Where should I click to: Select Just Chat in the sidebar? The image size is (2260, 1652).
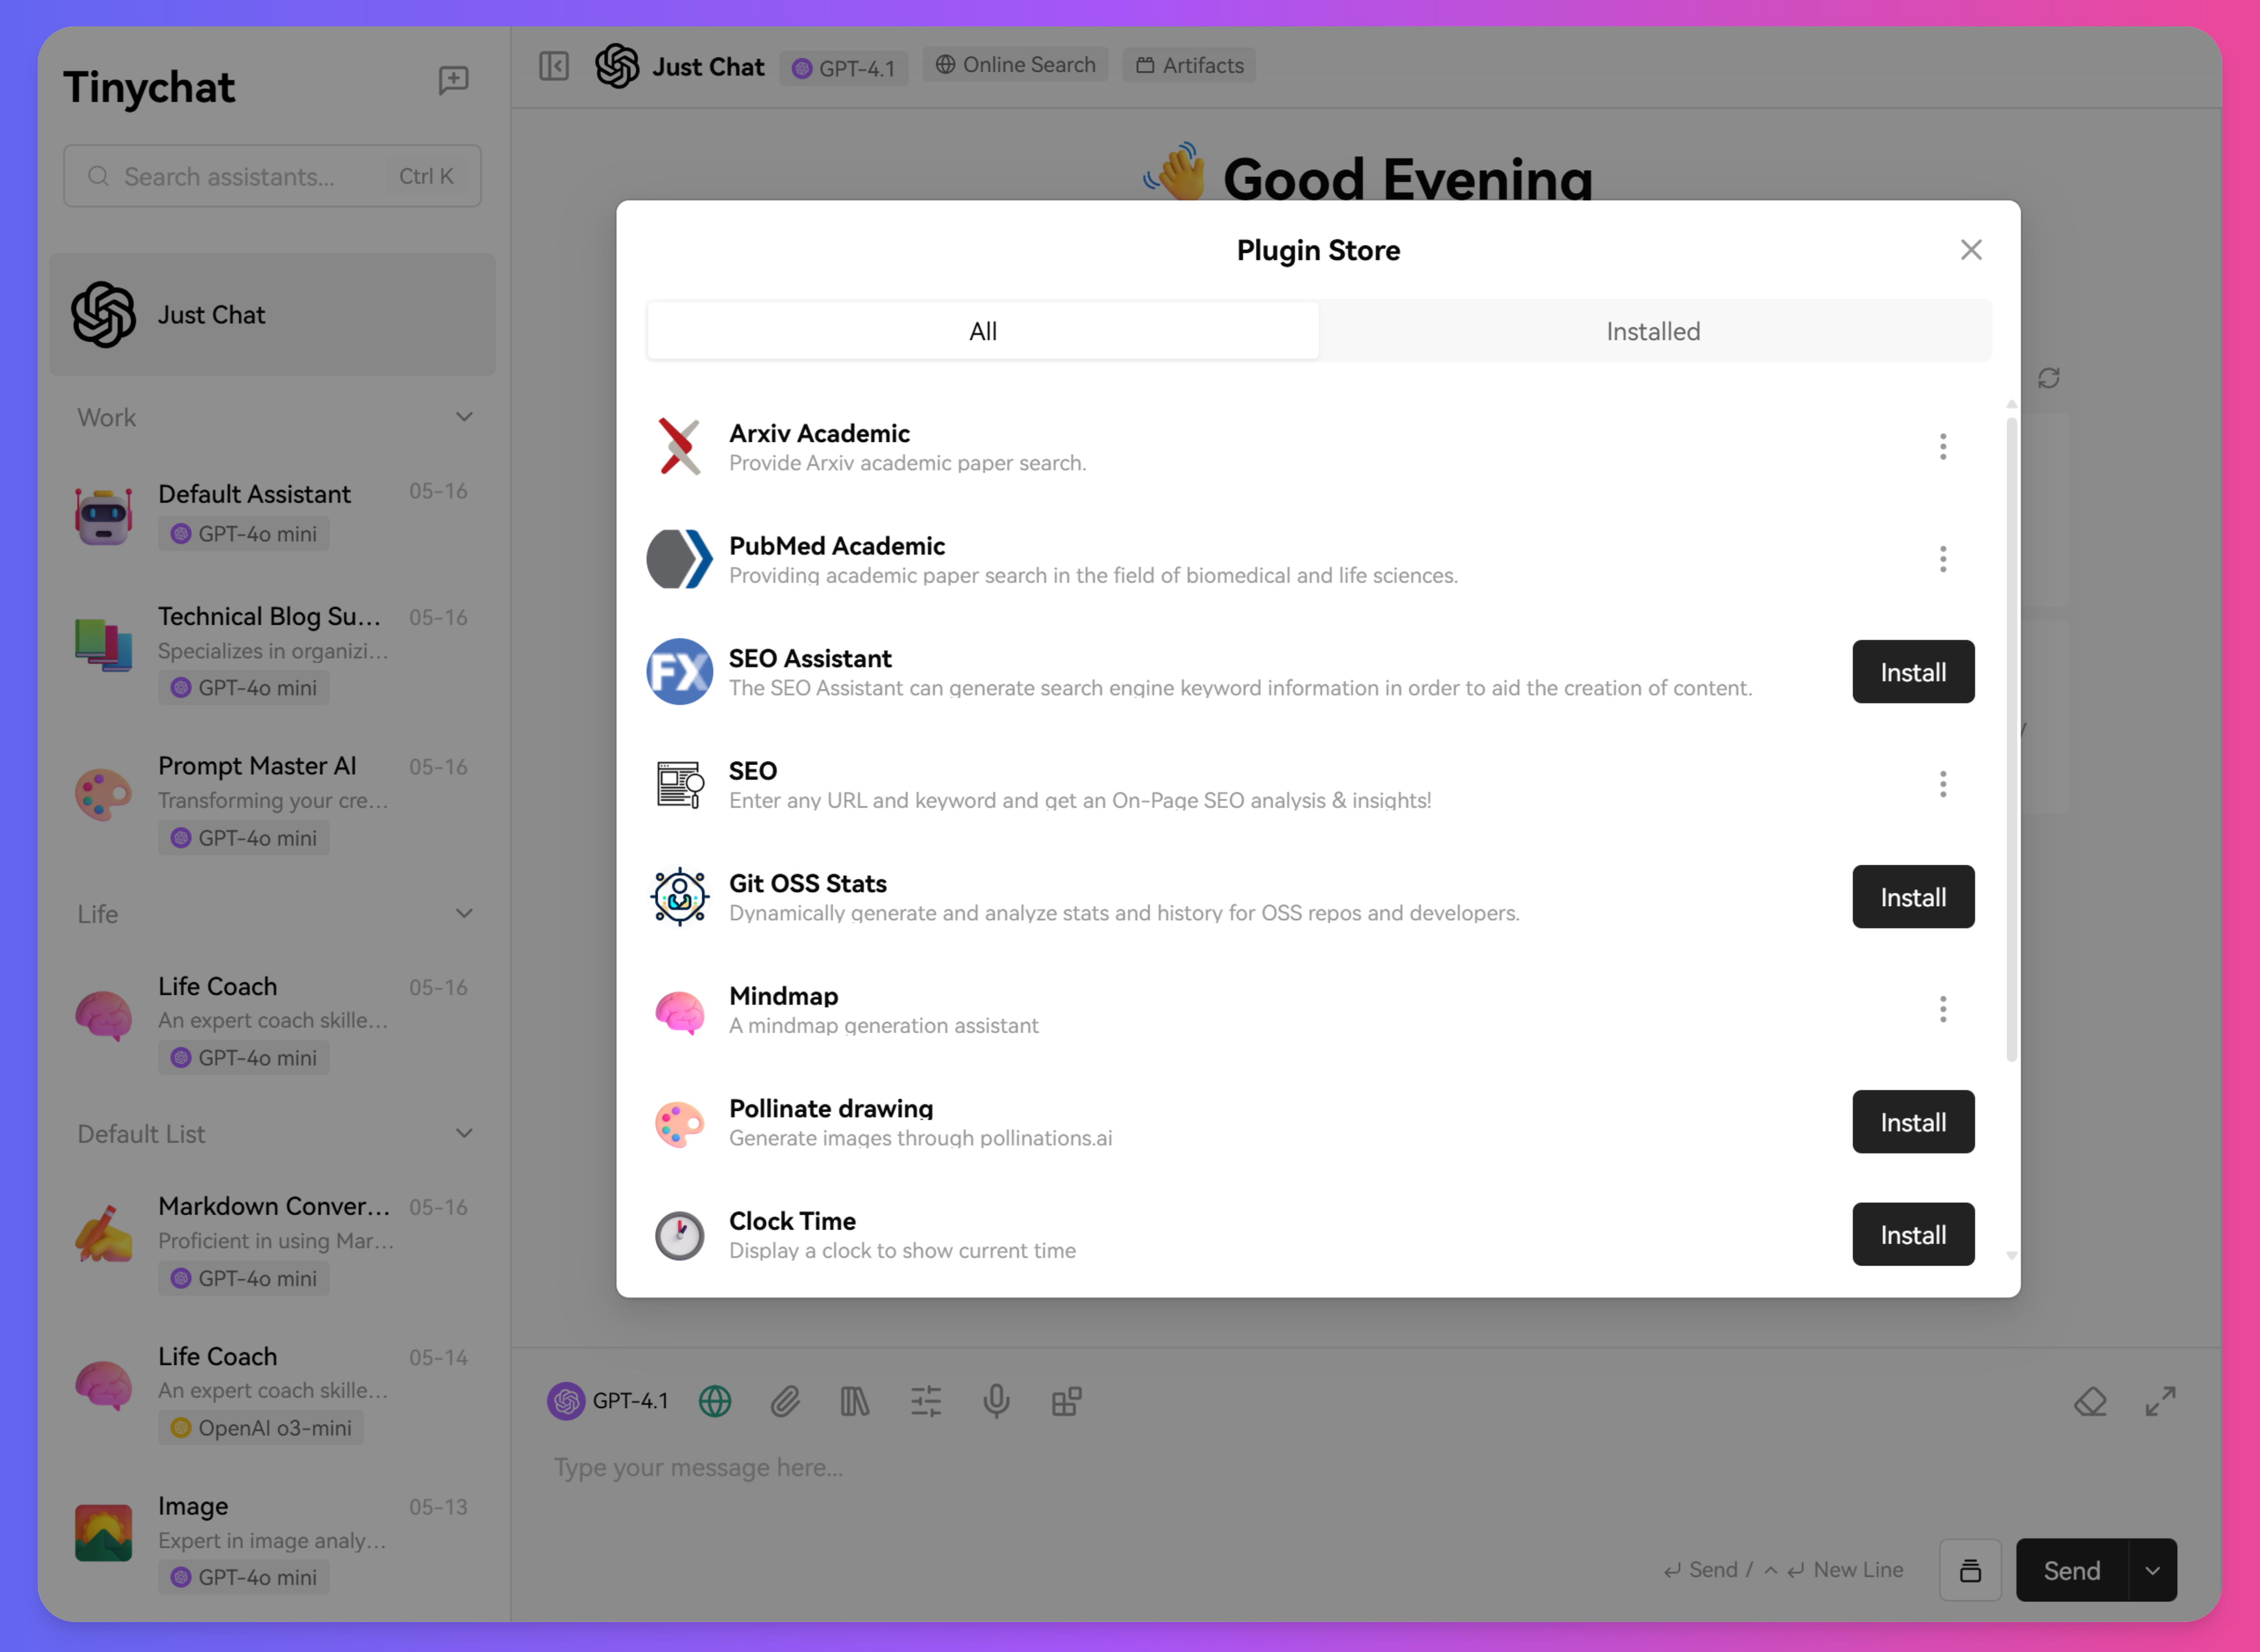click(x=272, y=315)
